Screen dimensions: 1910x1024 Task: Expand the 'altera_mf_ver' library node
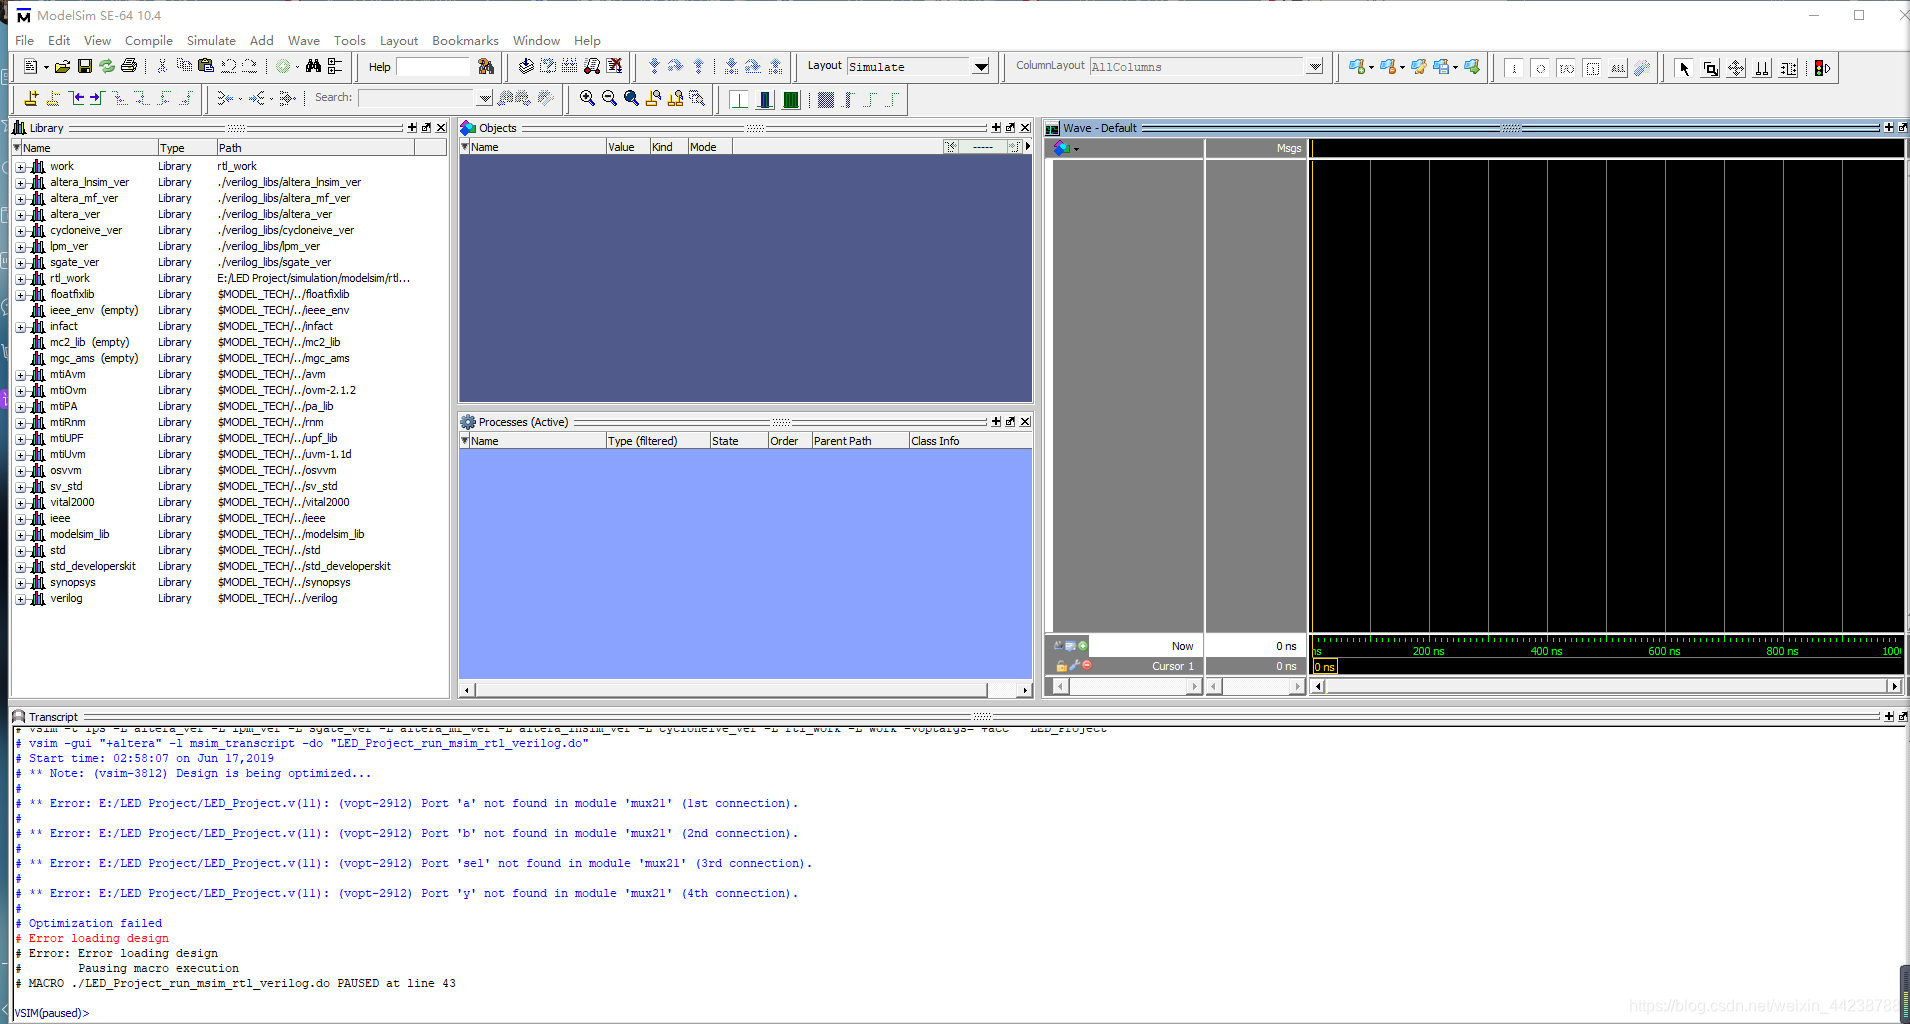(20, 199)
